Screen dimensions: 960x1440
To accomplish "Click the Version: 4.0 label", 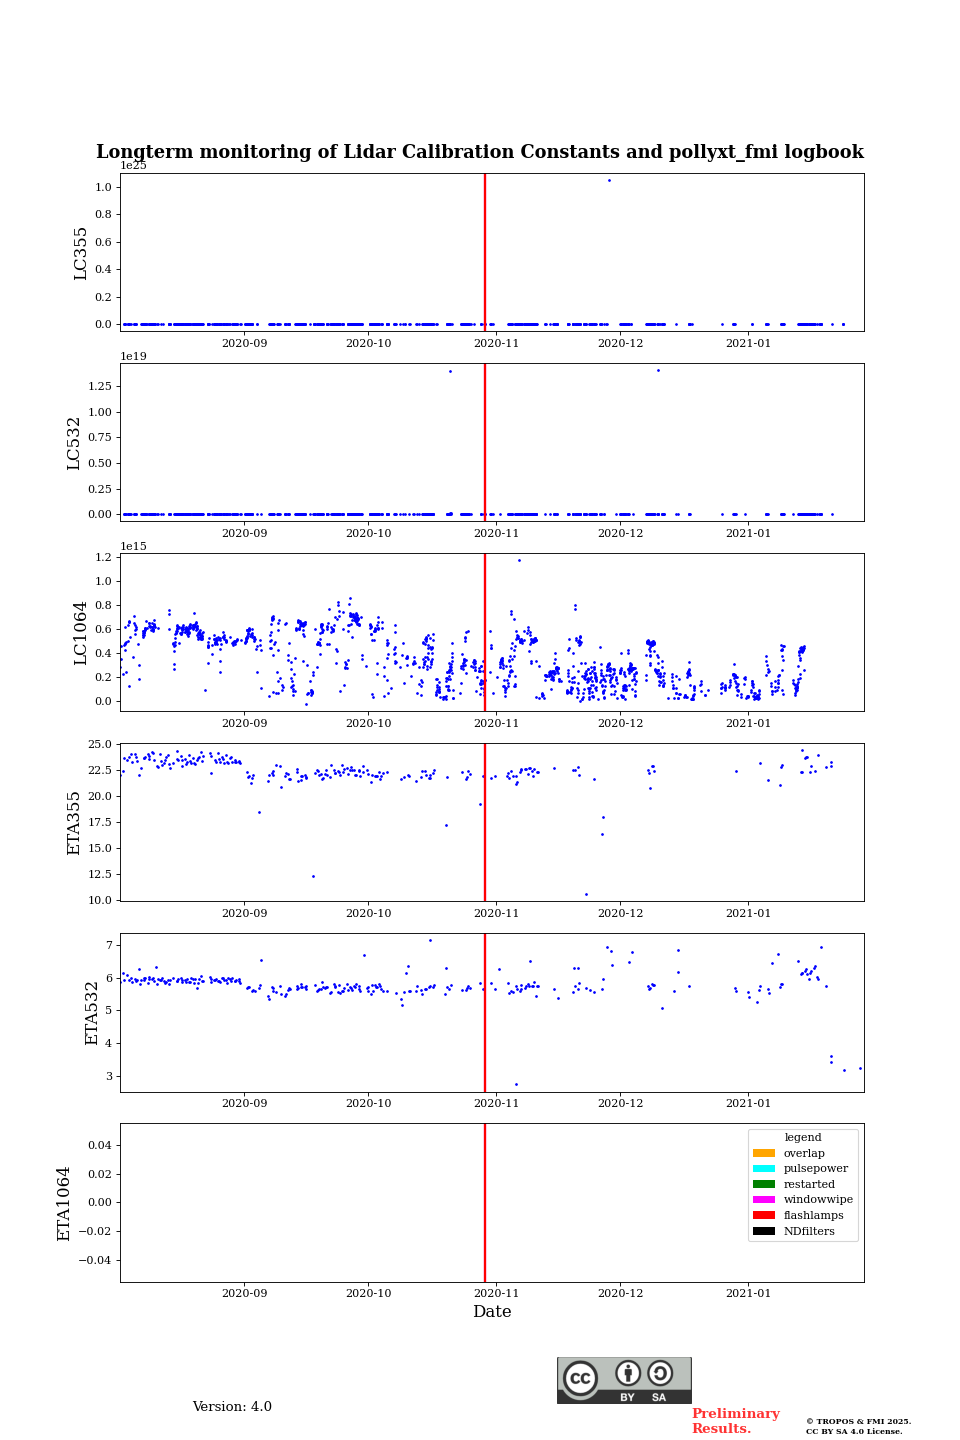I will 232,1407.
